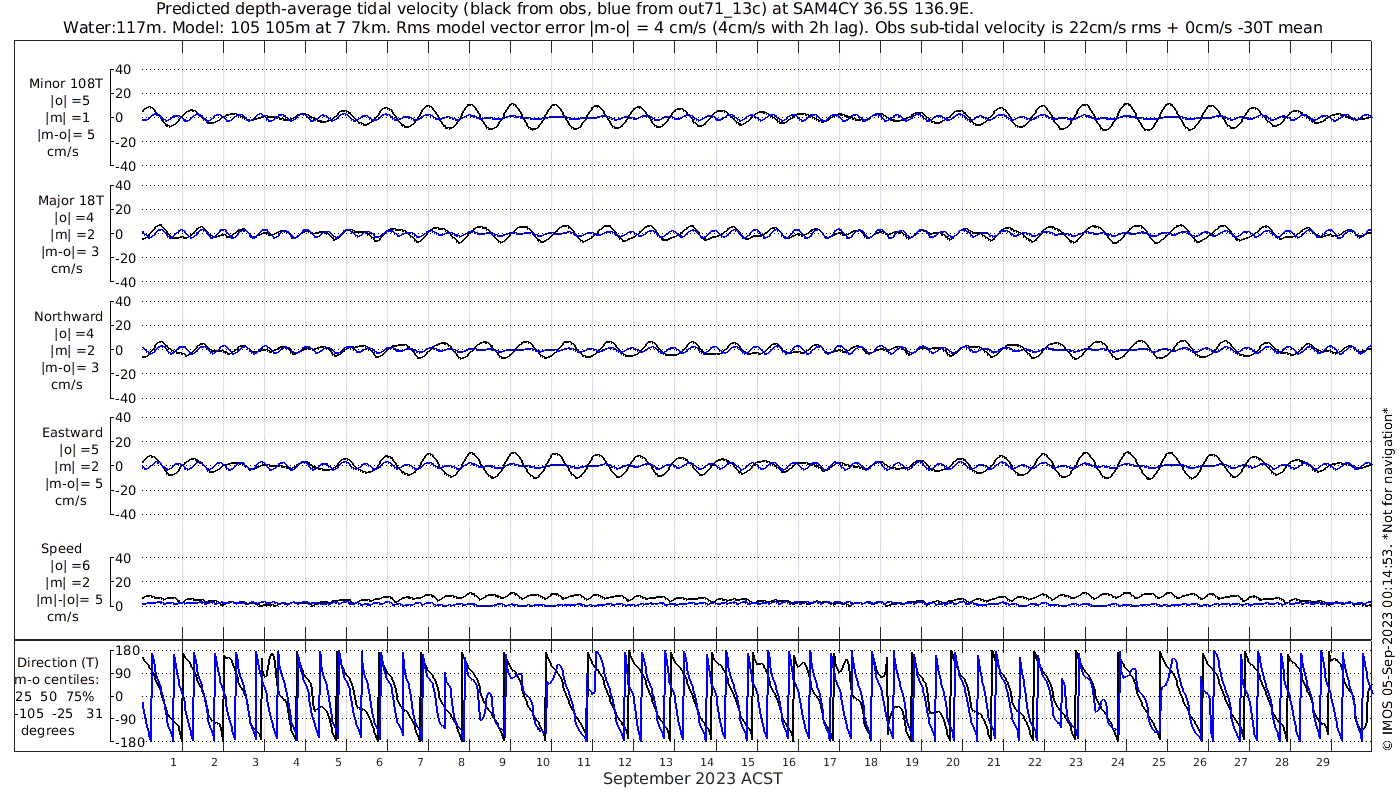Select day "21" on the date axis
Image resolution: width=1400 pixels, height=800 pixels.
pyautogui.click(x=994, y=762)
